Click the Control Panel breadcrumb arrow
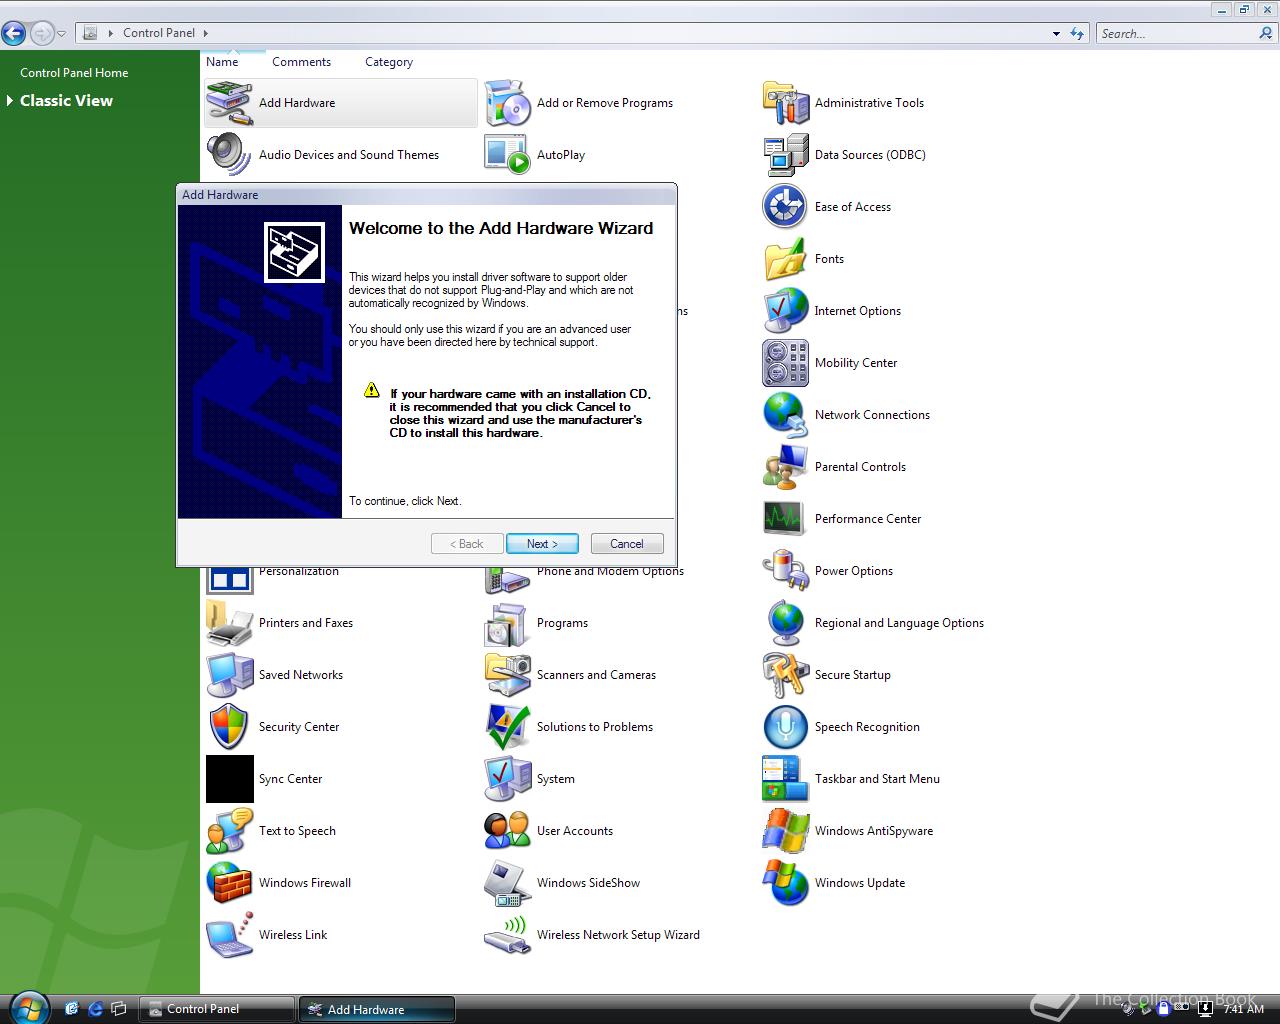The width and height of the screenshot is (1280, 1024). coord(206,33)
